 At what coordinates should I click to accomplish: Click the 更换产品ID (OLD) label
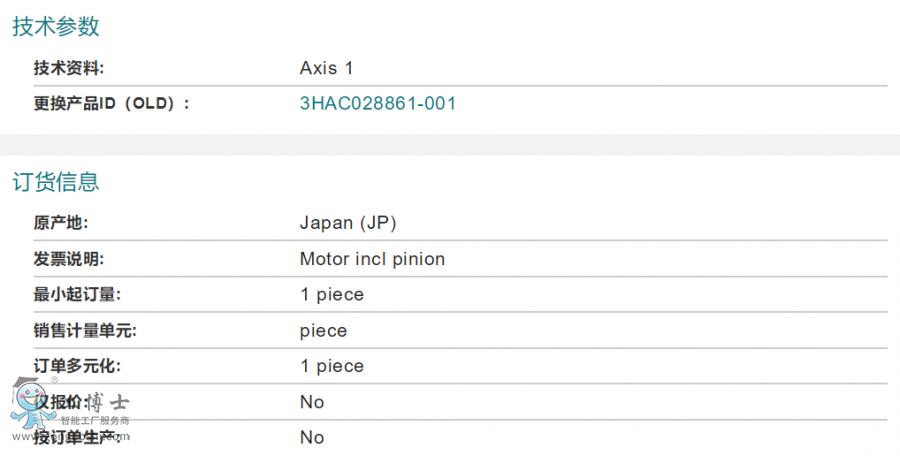111,103
